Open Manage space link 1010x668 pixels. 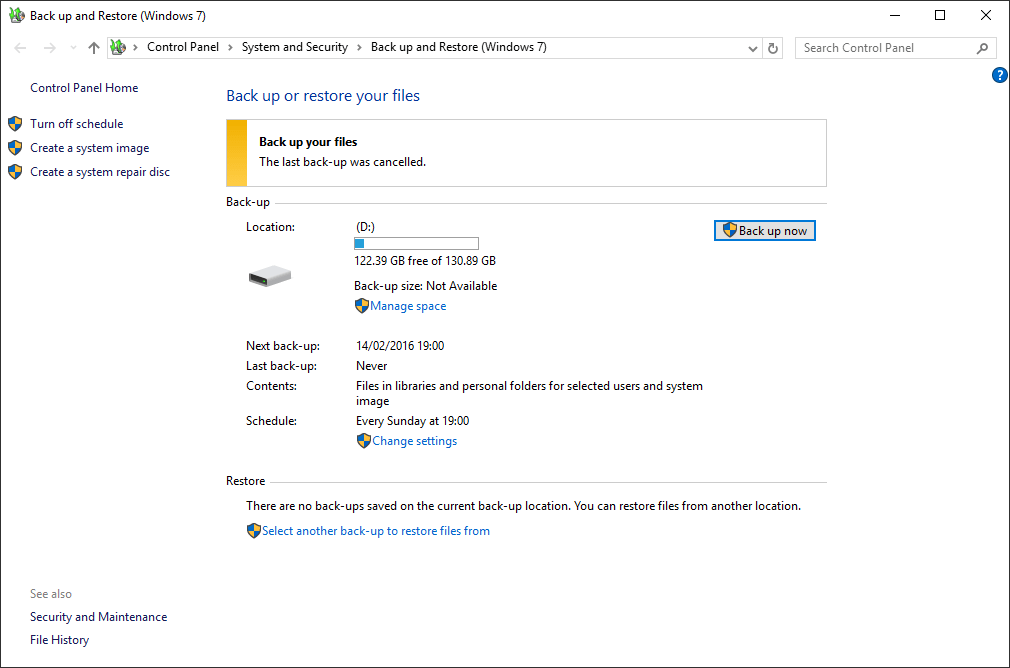pos(408,306)
